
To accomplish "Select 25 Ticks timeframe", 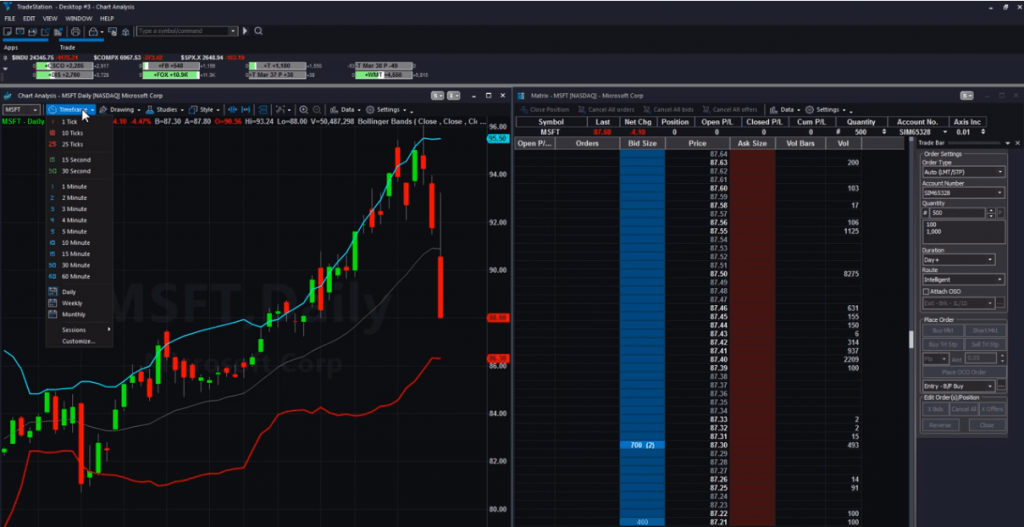I will tap(79, 144).
